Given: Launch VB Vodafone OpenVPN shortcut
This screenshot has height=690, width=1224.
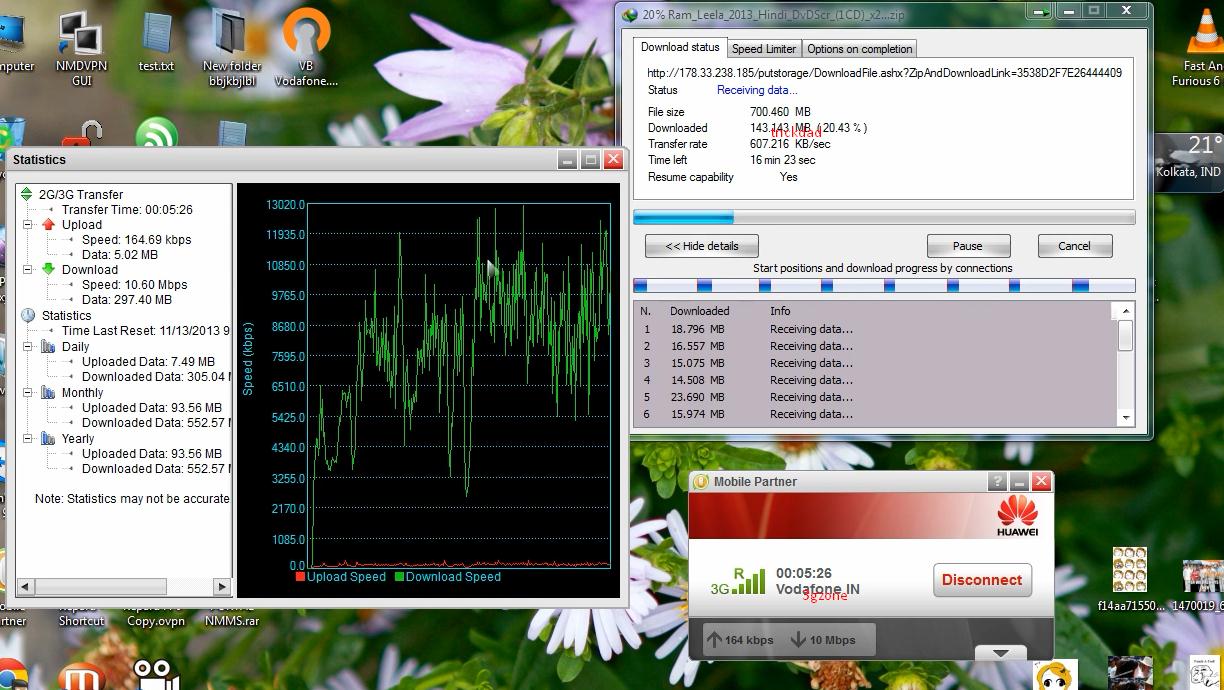Looking at the screenshot, I should tap(306, 48).
